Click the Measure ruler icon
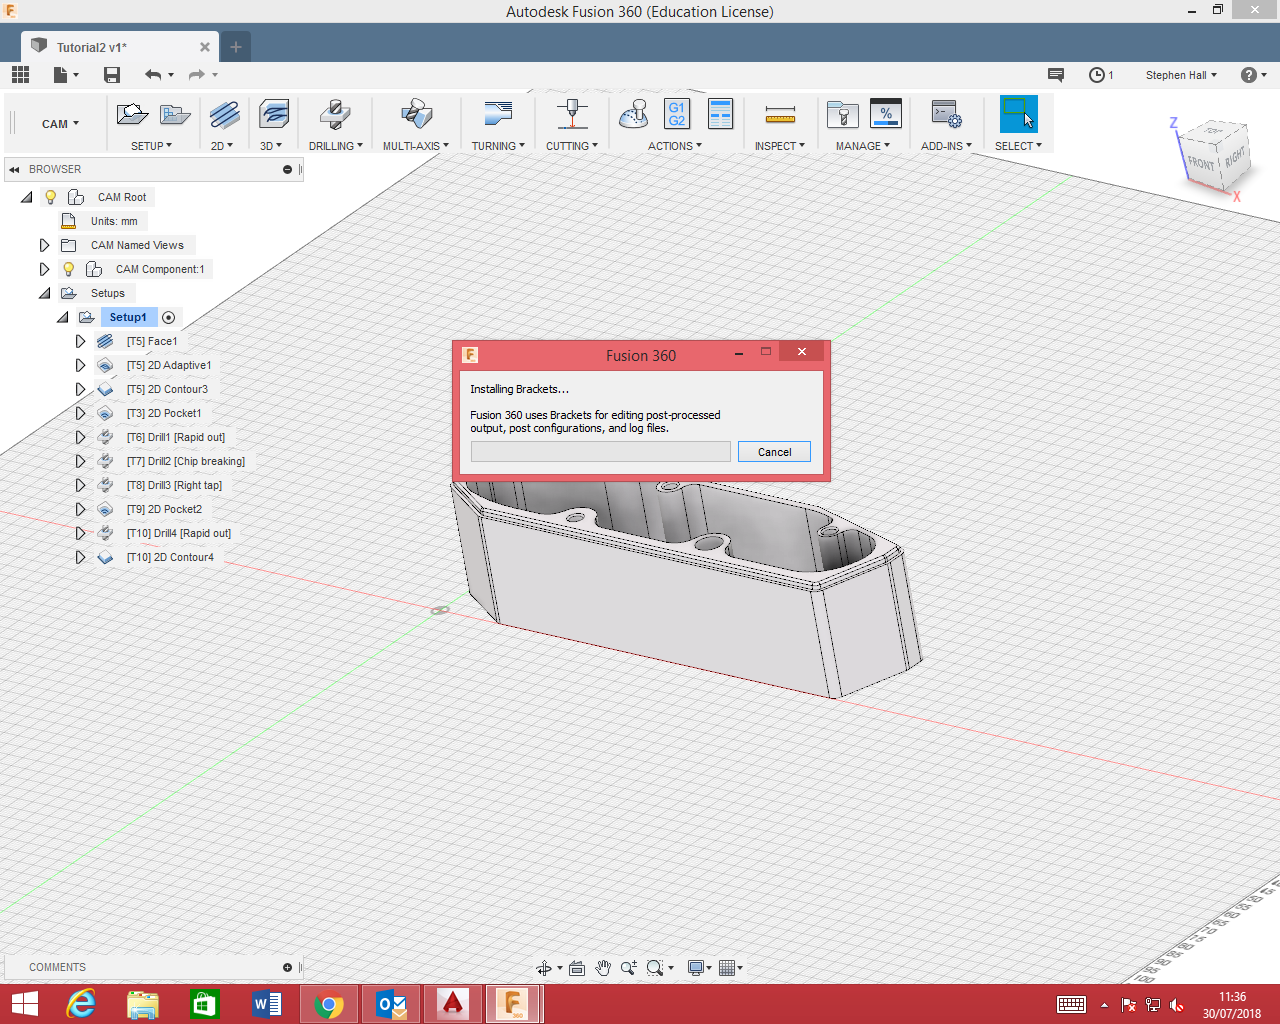 click(x=780, y=115)
